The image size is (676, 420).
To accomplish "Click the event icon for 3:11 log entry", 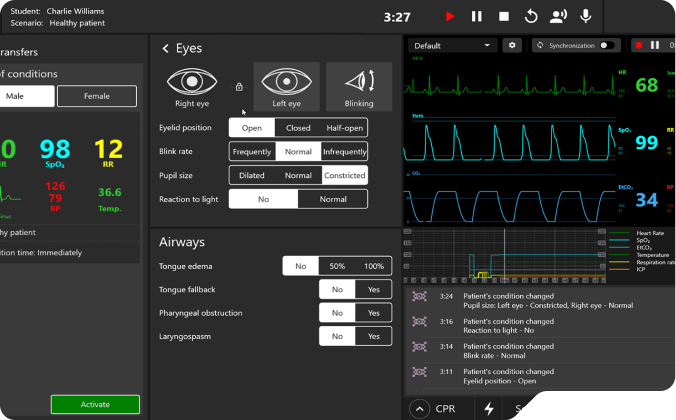I will pyautogui.click(x=419, y=371).
